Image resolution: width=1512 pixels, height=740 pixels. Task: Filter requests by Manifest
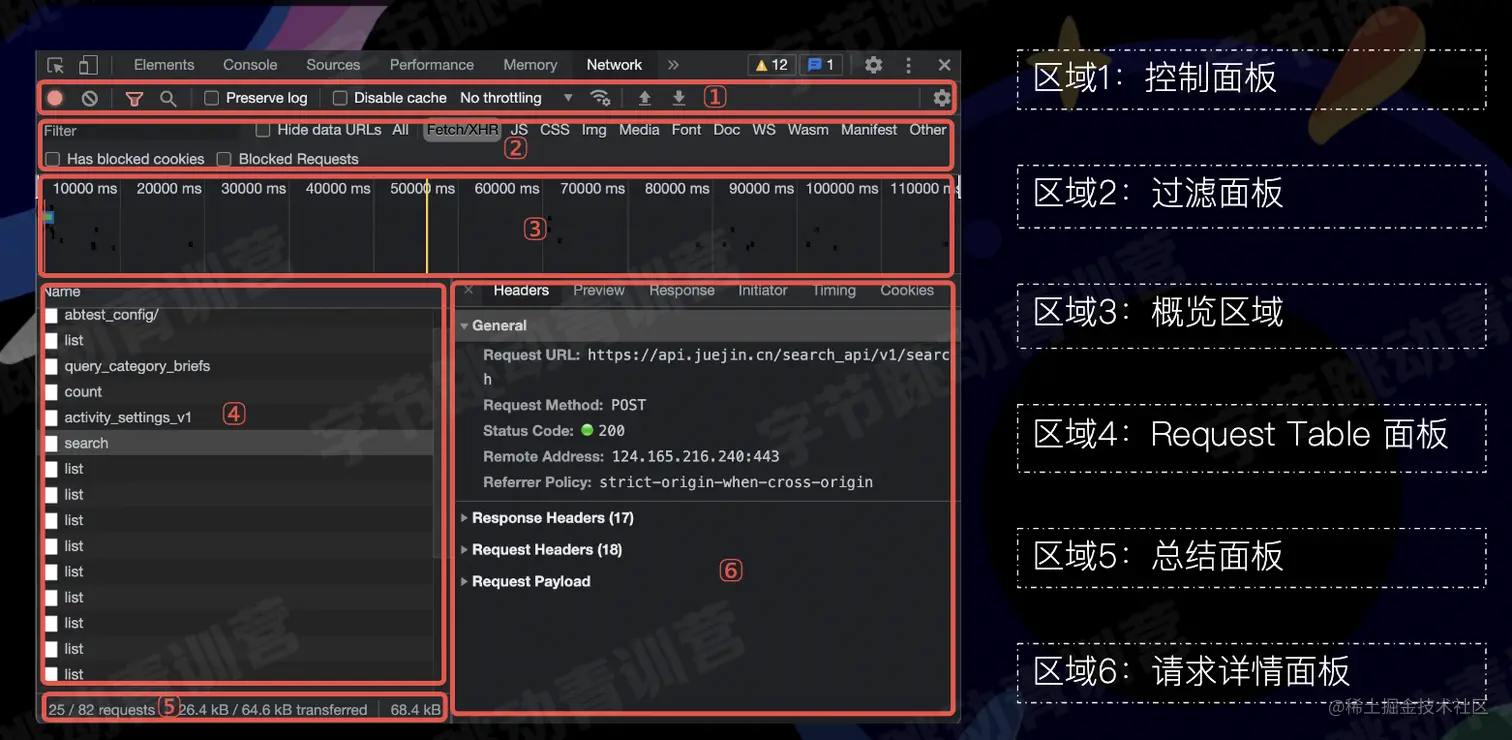click(869, 130)
